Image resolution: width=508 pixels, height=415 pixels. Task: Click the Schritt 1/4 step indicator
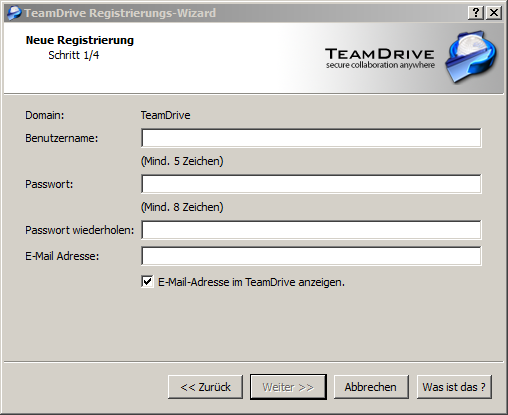coord(74,55)
